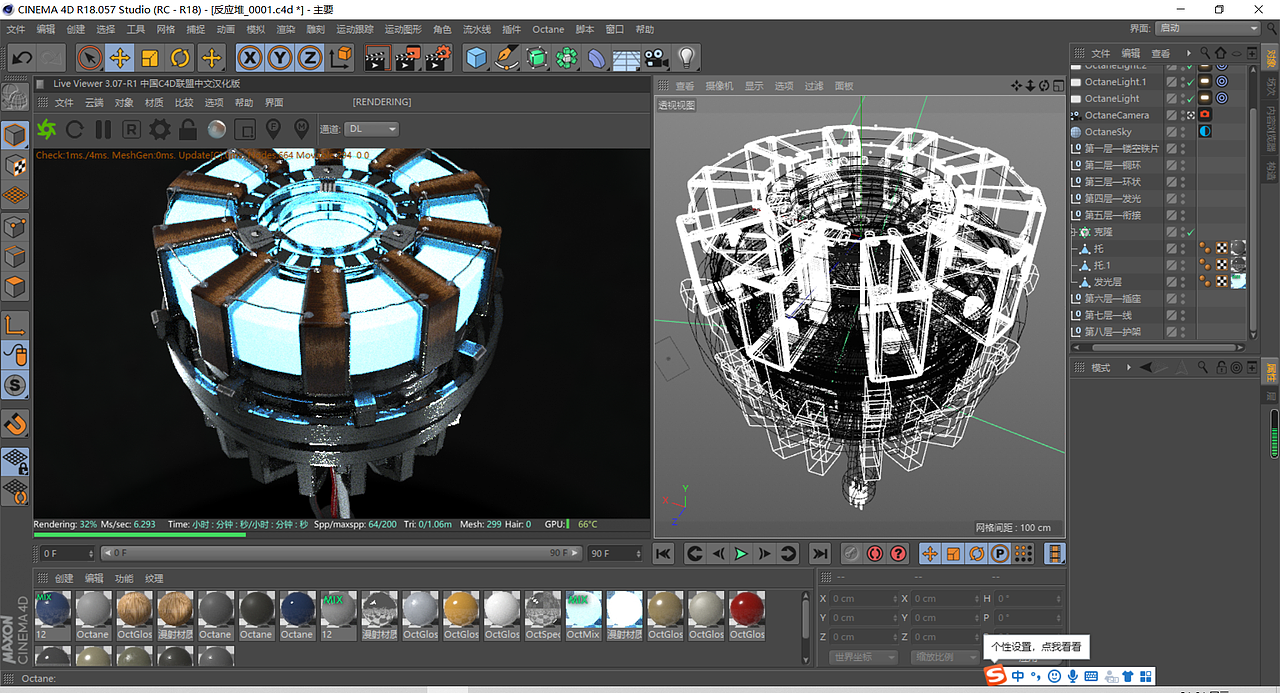This screenshot has height=693, width=1280.
Task: Toggle the P parameter key button
Action: [x=1000, y=553]
